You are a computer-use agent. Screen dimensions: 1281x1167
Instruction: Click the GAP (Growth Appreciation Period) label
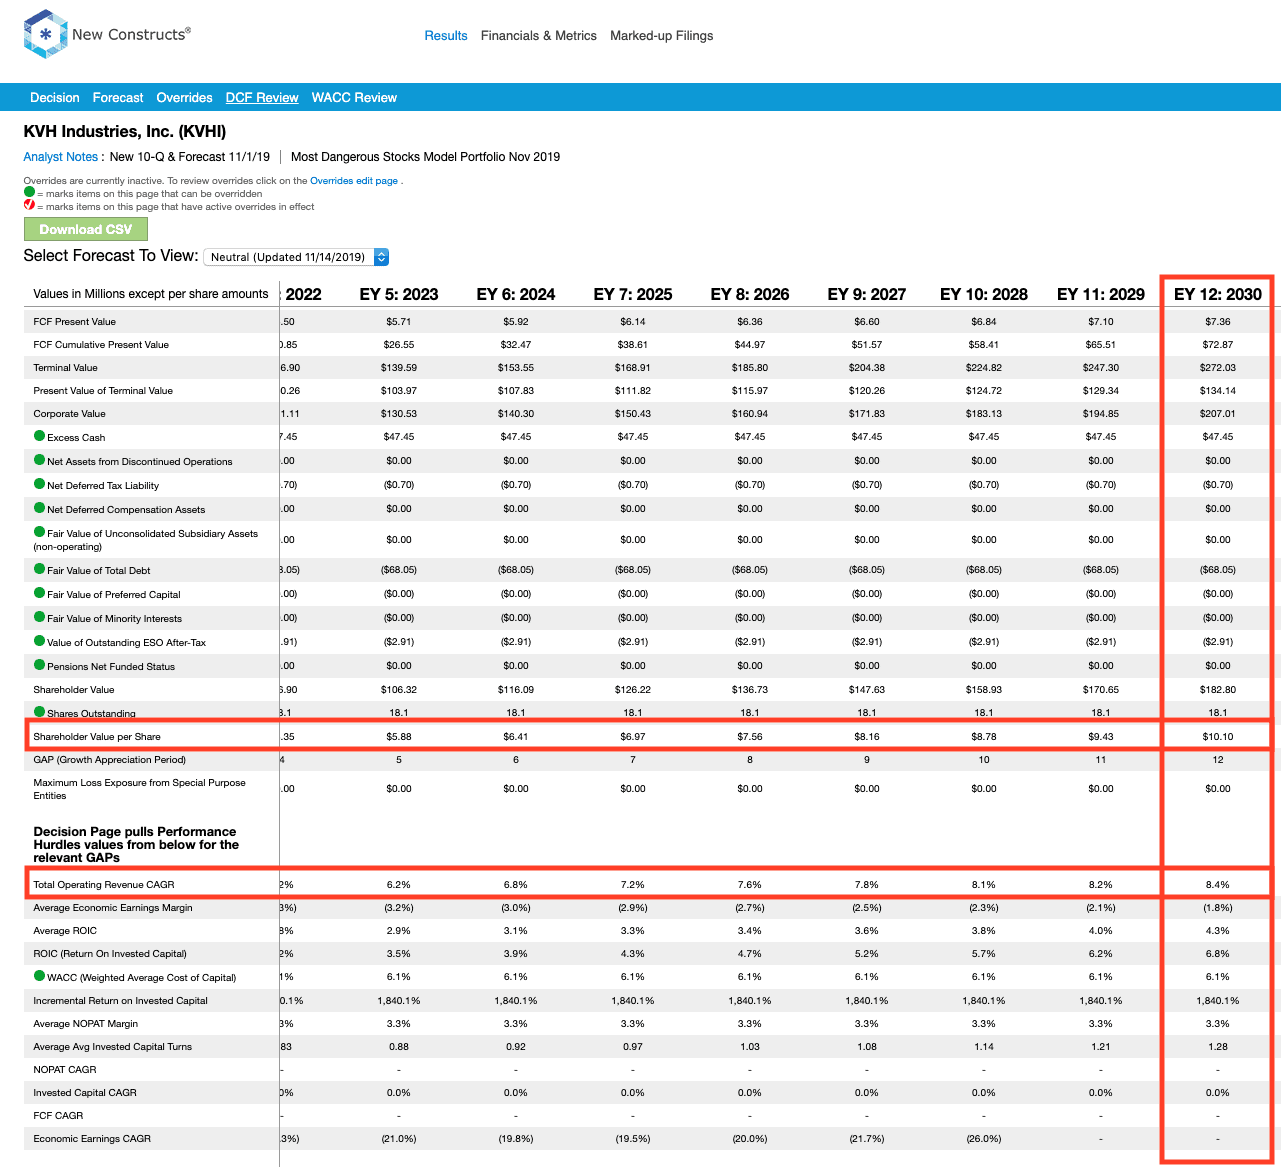tap(110, 760)
